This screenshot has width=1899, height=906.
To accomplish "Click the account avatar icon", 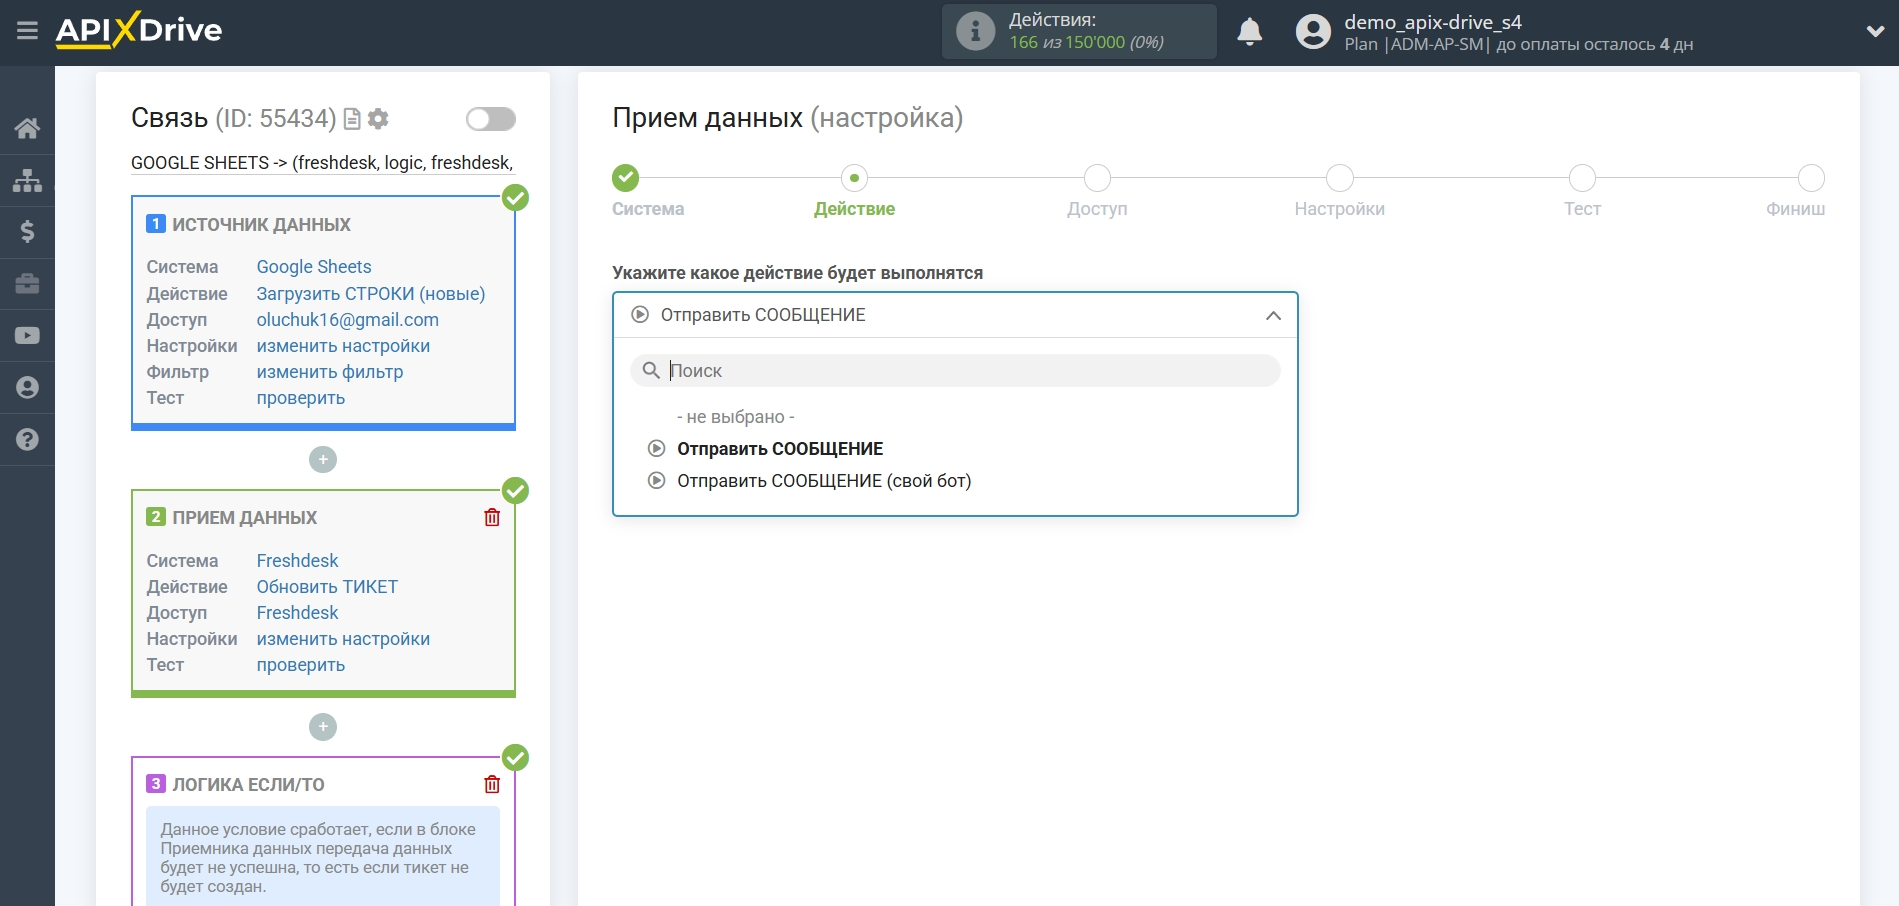I will pos(1313,32).
